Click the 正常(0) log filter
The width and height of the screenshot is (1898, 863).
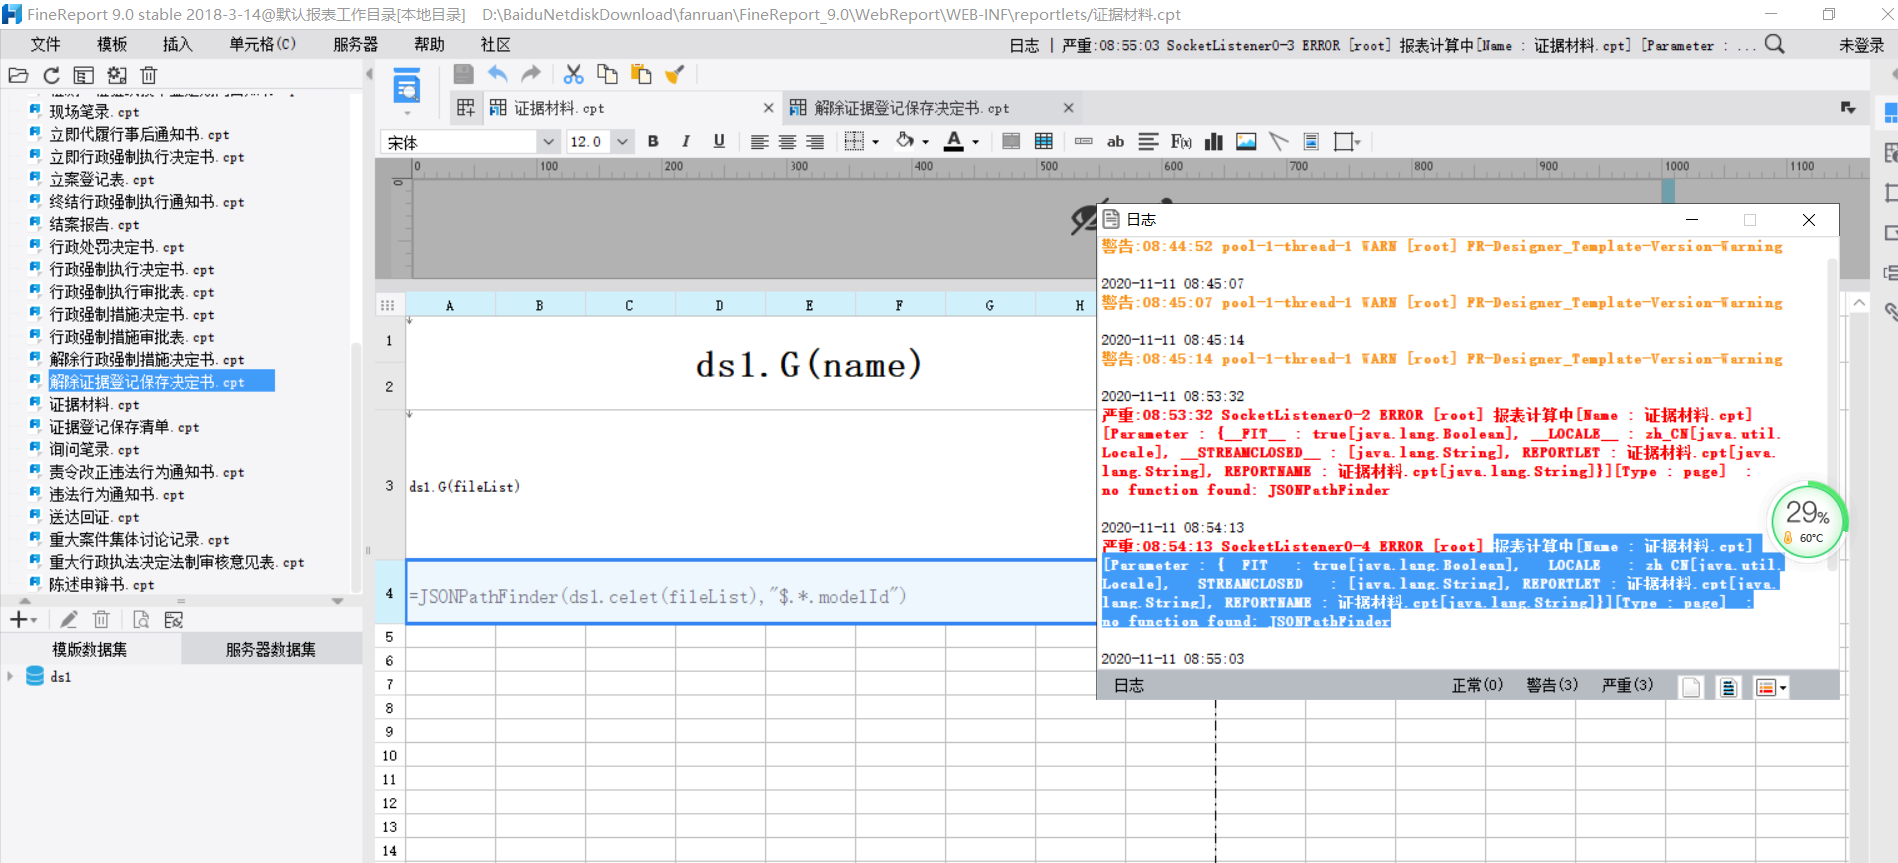pos(1477,685)
